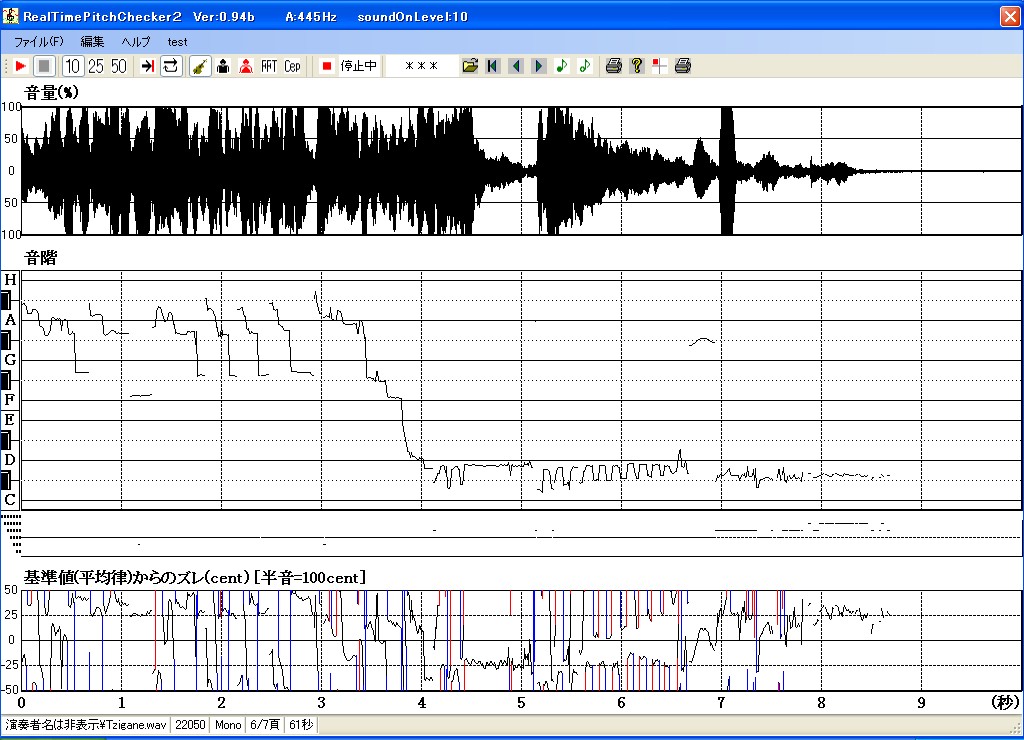Viewport: 1024px width, 740px height.
Task: Click the *** note display field
Action: coord(421,66)
